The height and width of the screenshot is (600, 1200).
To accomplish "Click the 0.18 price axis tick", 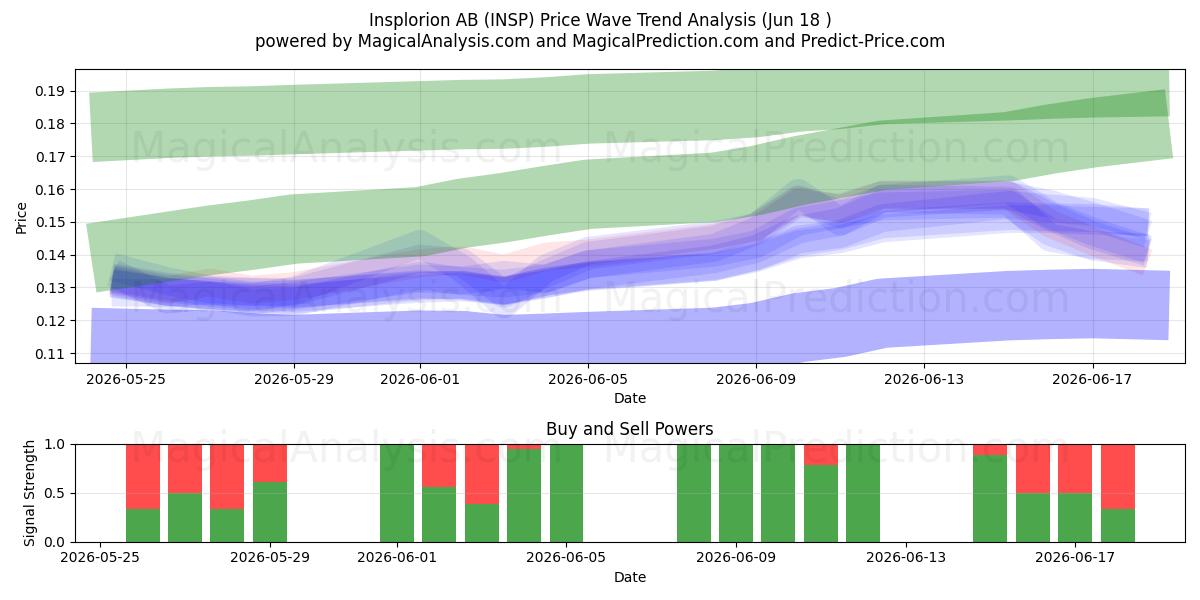I will (x=50, y=124).
